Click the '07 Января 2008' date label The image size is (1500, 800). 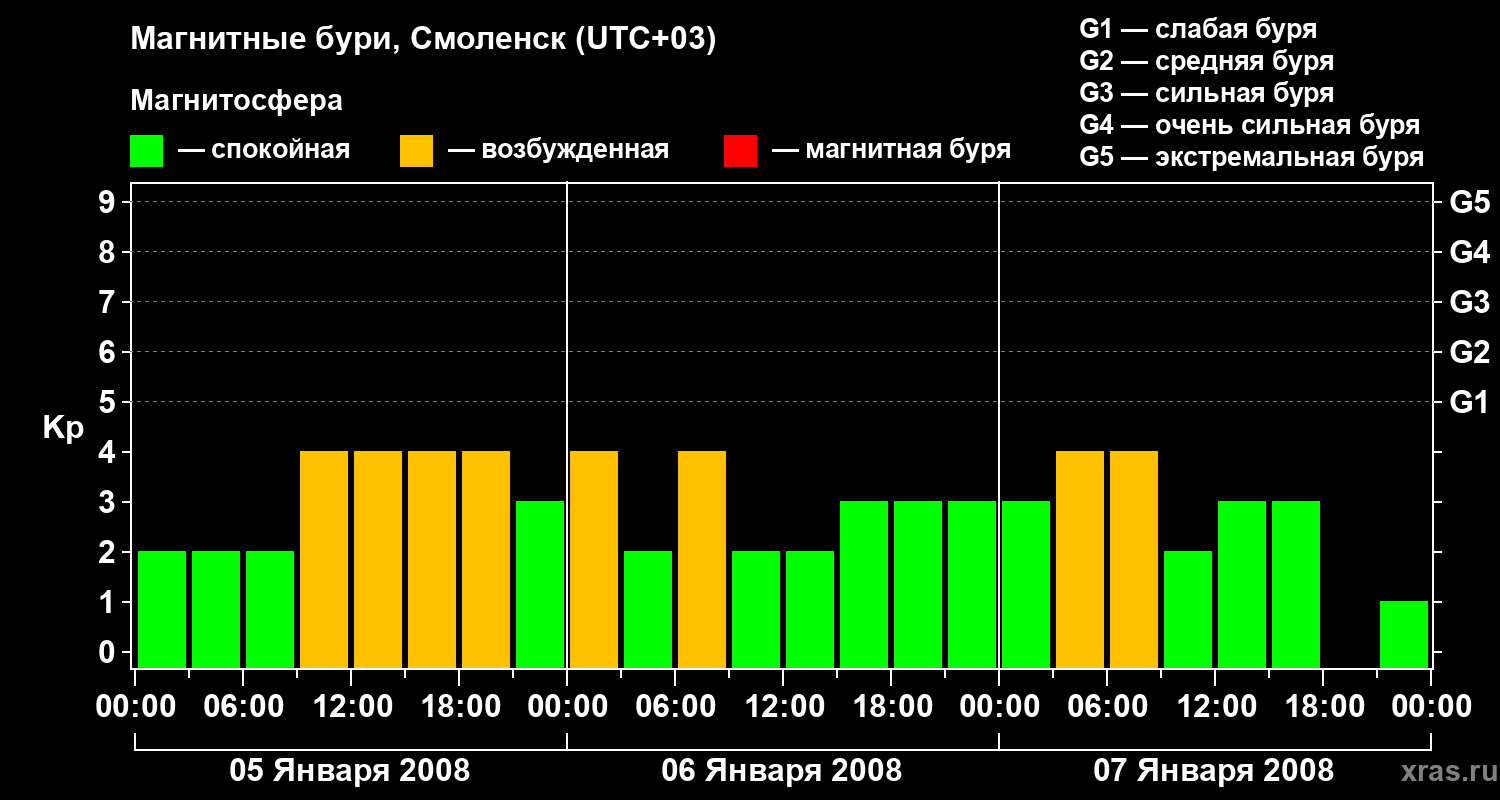(1214, 771)
